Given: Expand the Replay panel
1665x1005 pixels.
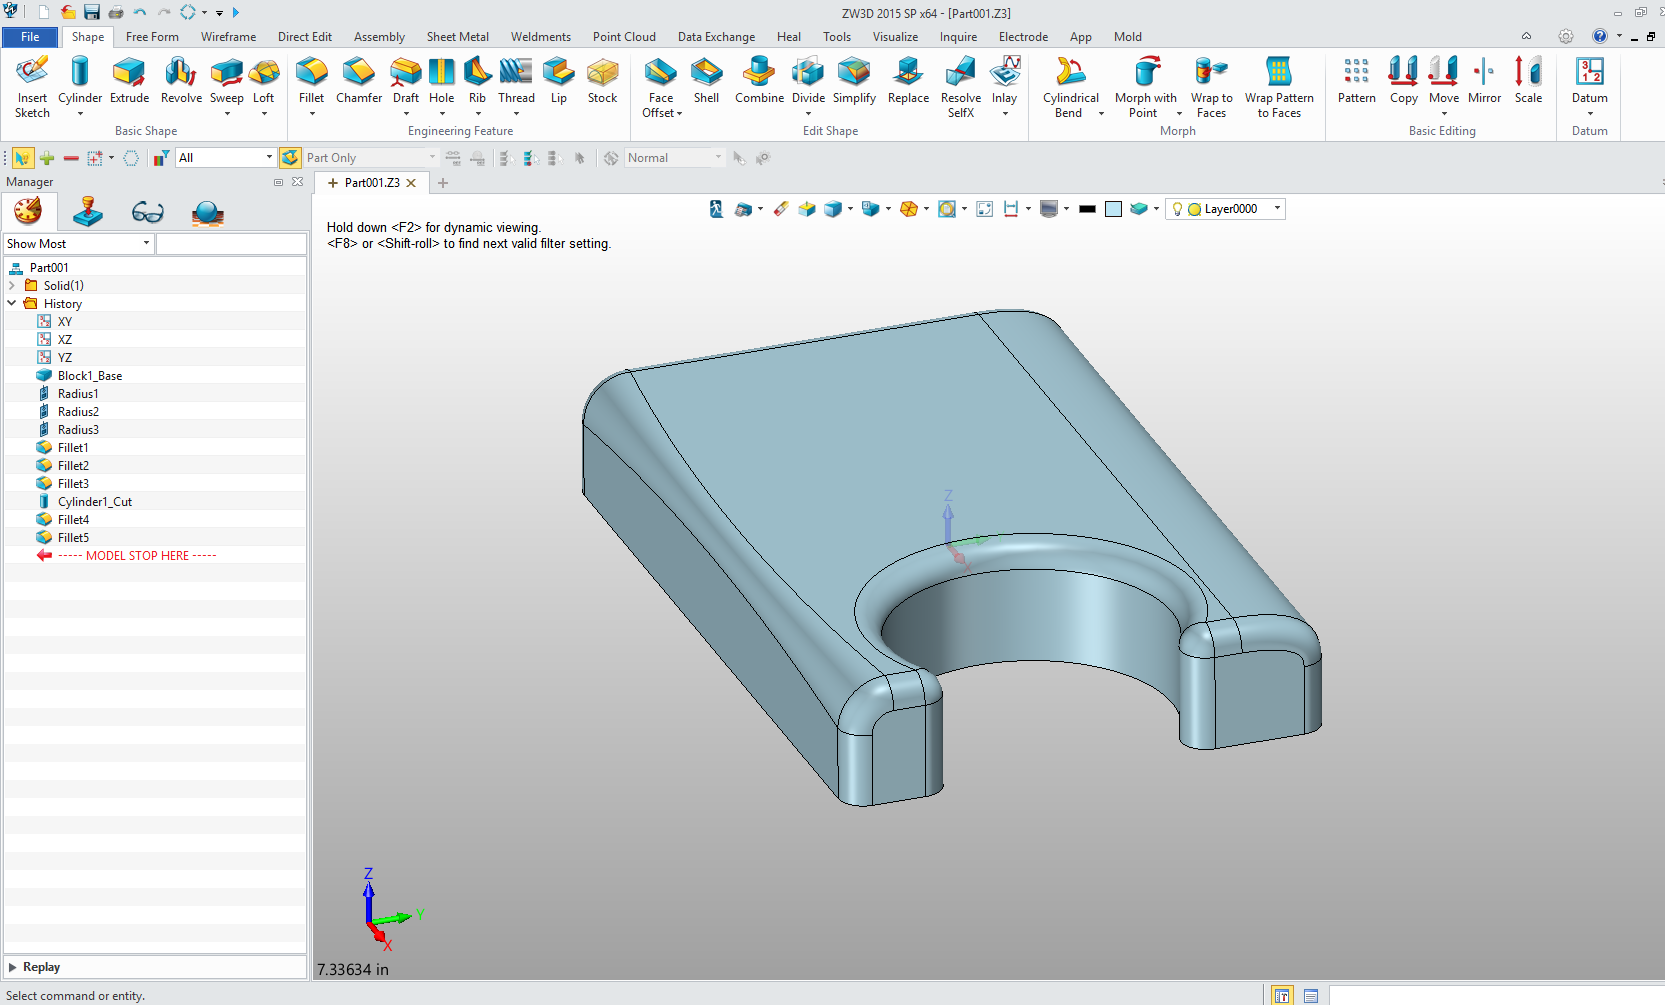Looking at the screenshot, I should [x=13, y=967].
